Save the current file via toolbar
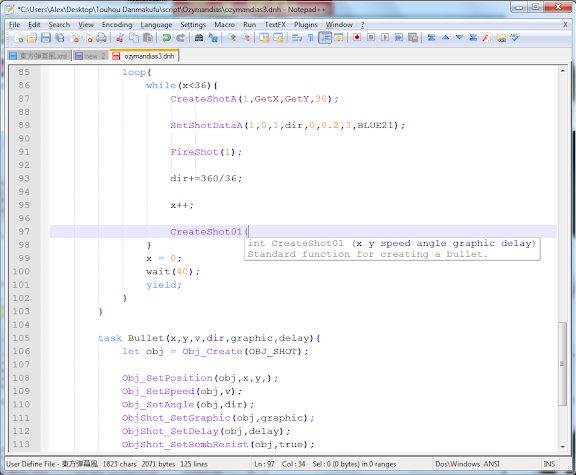 [46, 37]
